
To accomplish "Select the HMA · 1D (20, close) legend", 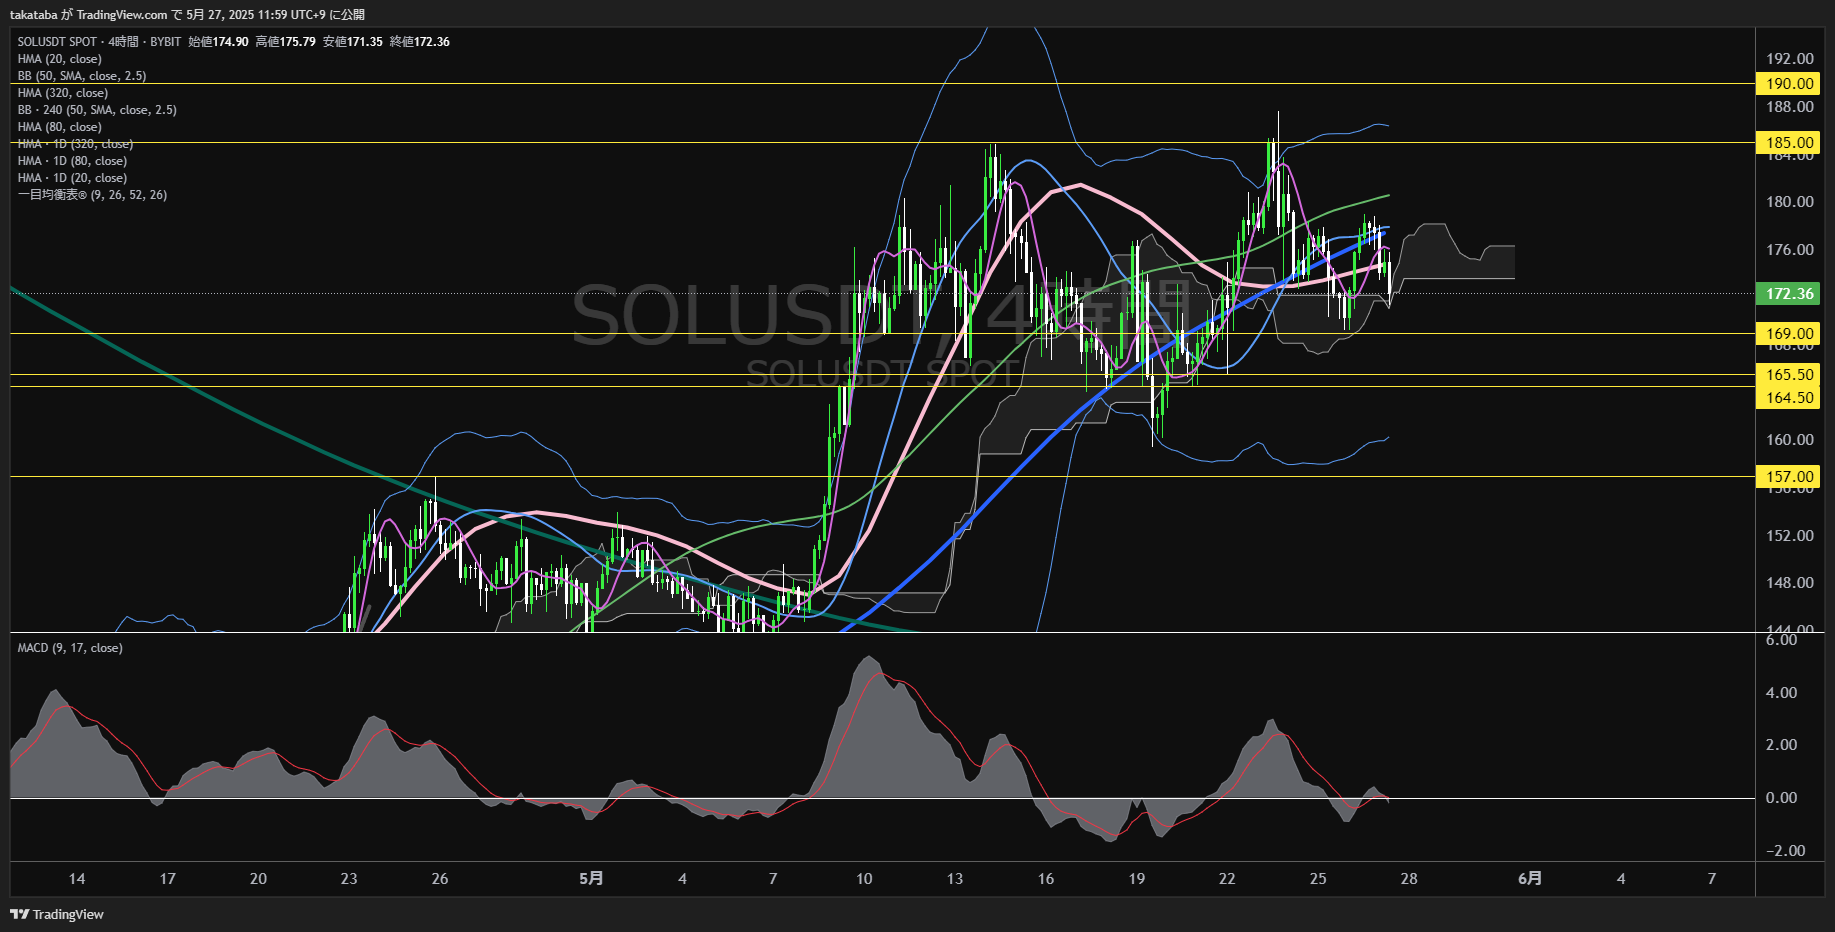I will (x=72, y=178).
